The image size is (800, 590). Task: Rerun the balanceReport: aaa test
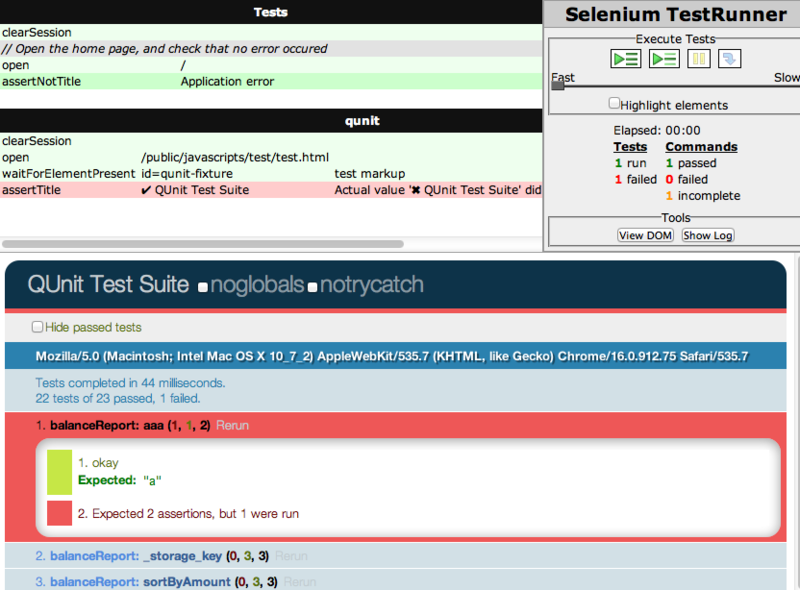pyautogui.click(x=232, y=425)
